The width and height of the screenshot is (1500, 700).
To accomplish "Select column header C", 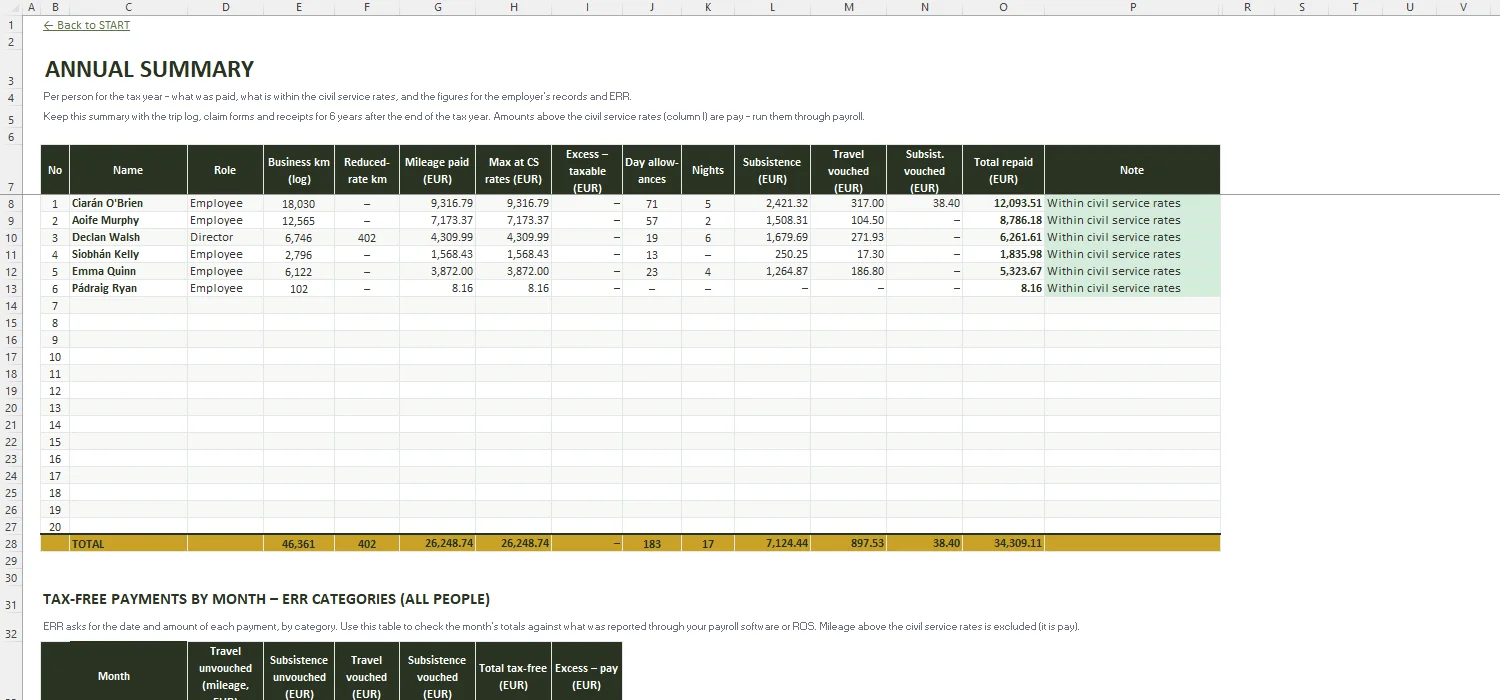I will pos(128,7).
